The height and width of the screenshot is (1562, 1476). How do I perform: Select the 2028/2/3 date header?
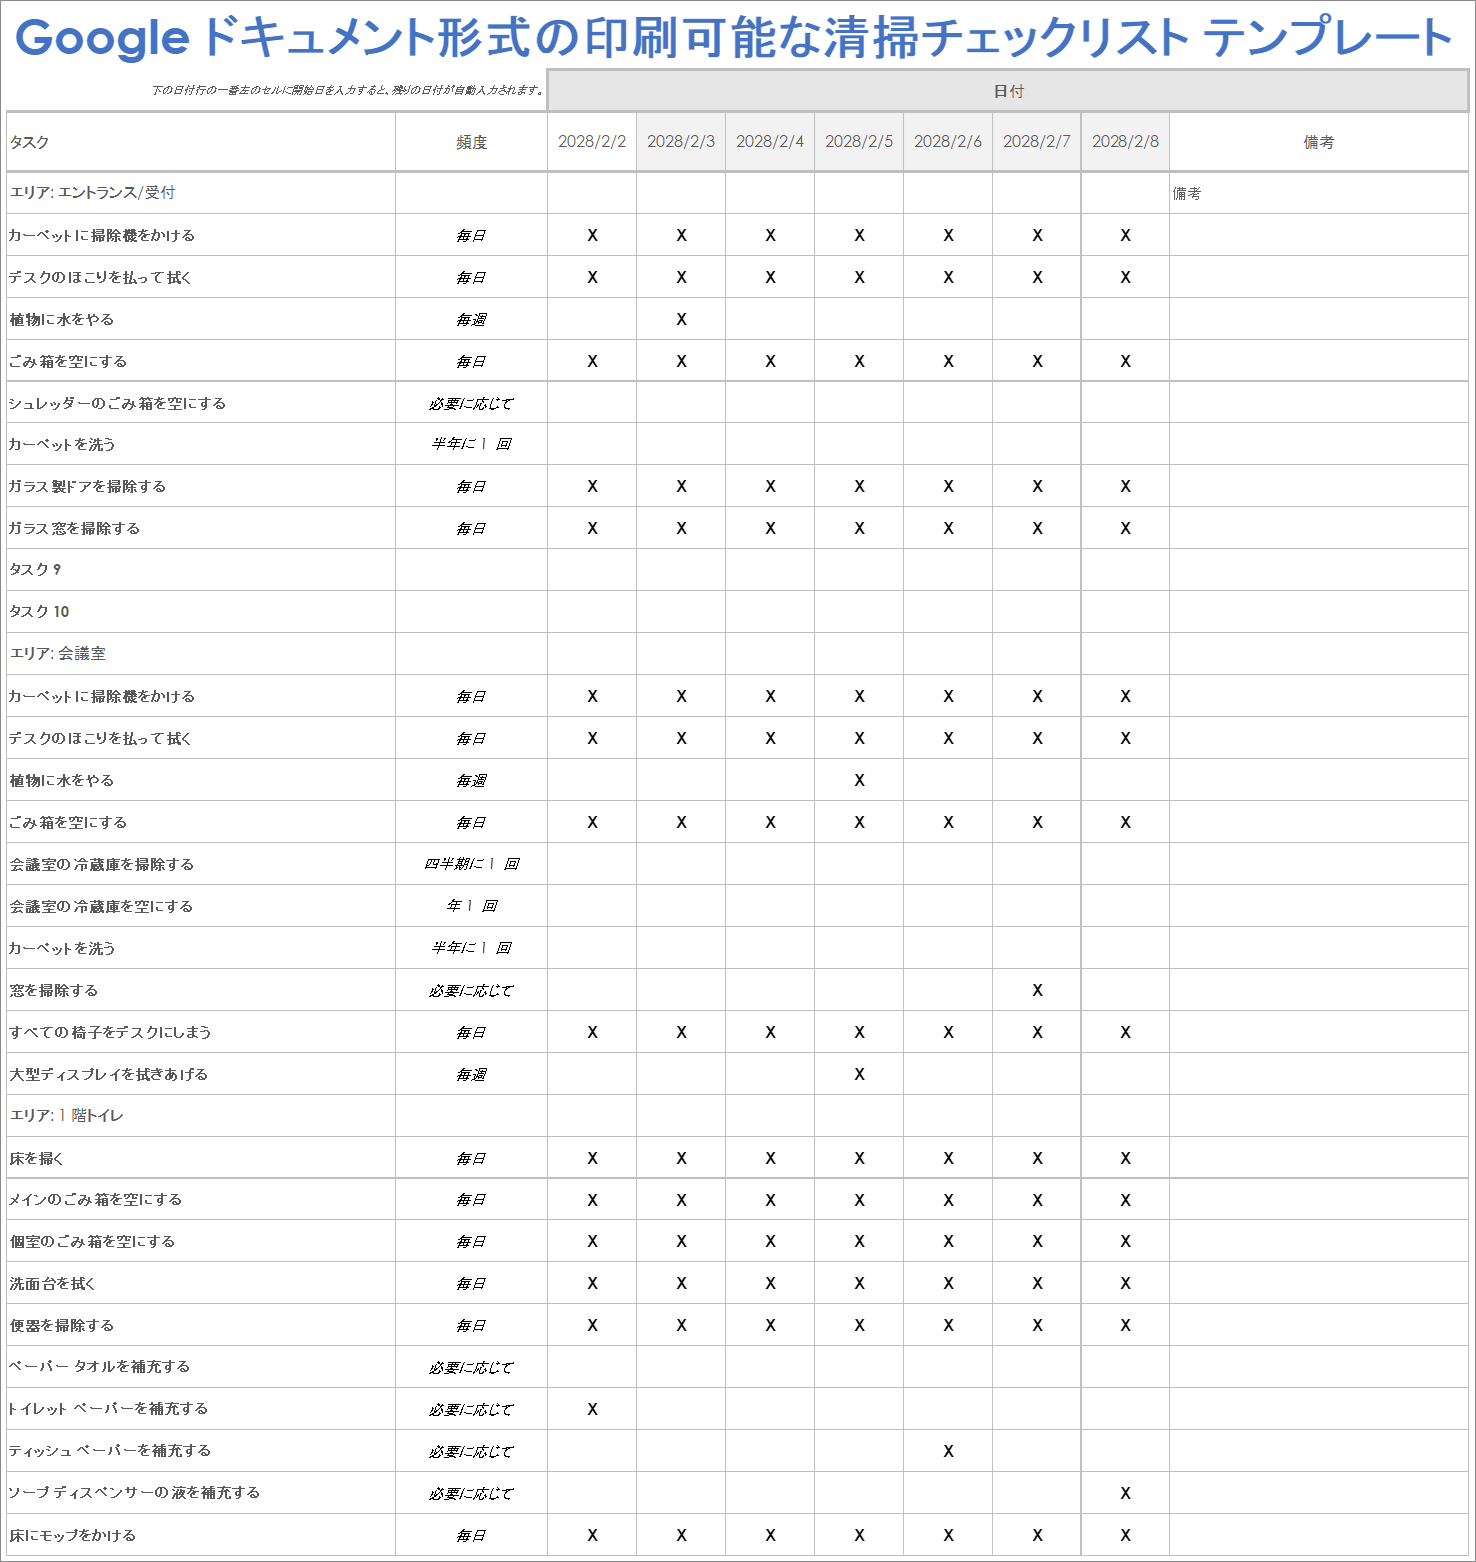click(x=681, y=142)
